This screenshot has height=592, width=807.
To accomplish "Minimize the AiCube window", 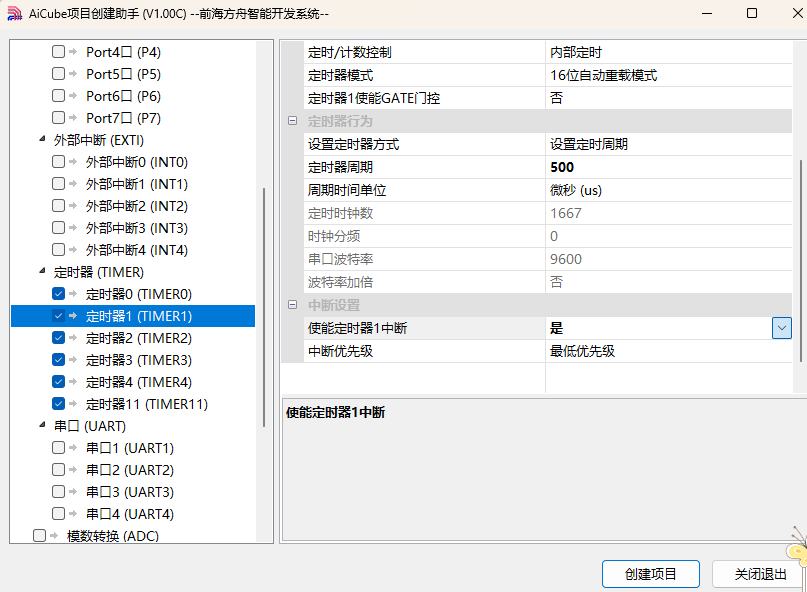I will coord(707,13).
